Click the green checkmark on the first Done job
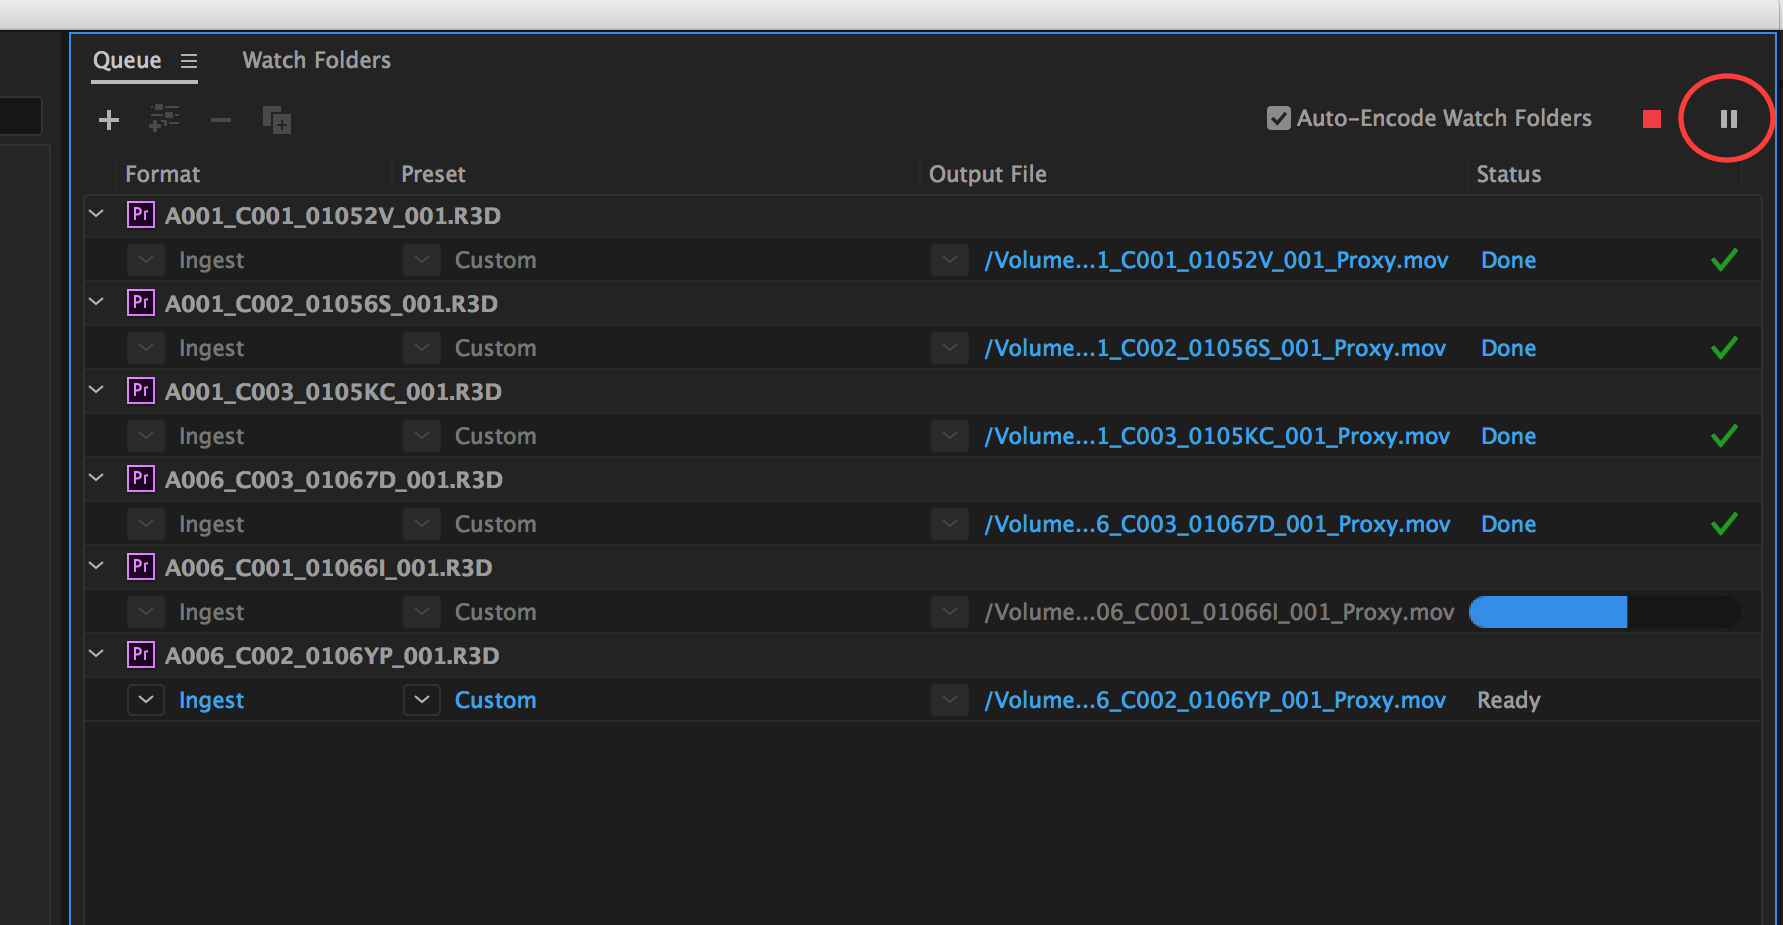The width and height of the screenshot is (1783, 925). [1724, 259]
